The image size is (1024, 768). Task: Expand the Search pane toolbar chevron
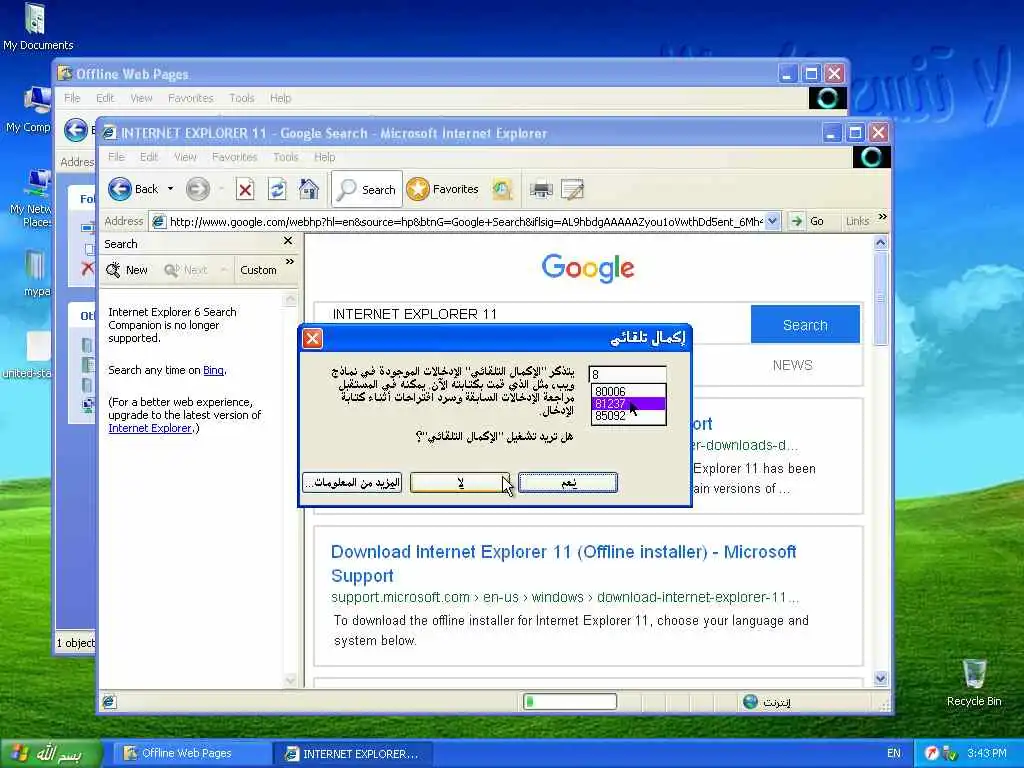(x=290, y=262)
